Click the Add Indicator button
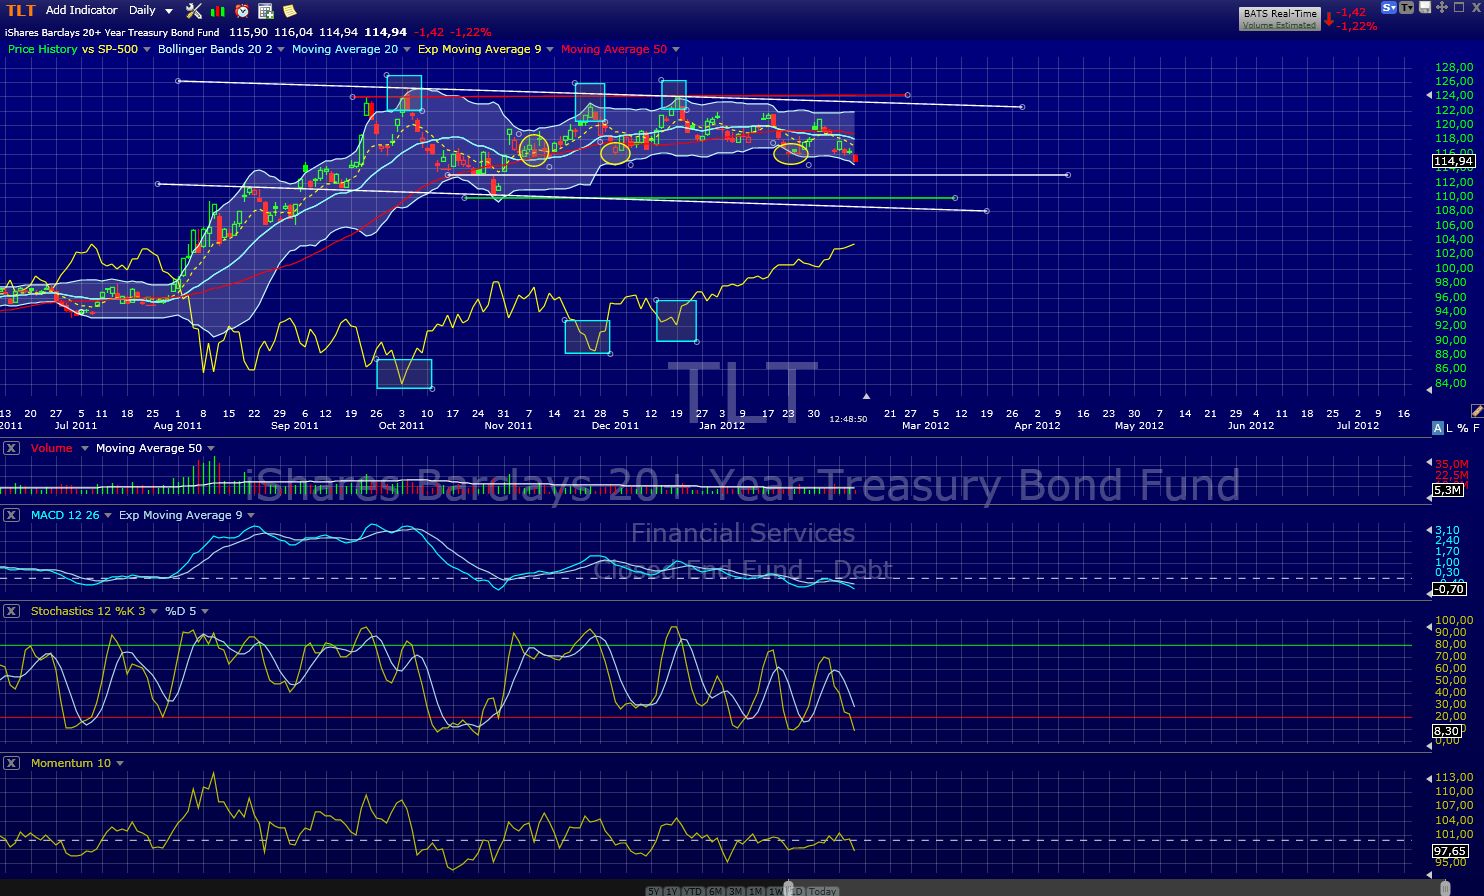 (82, 10)
